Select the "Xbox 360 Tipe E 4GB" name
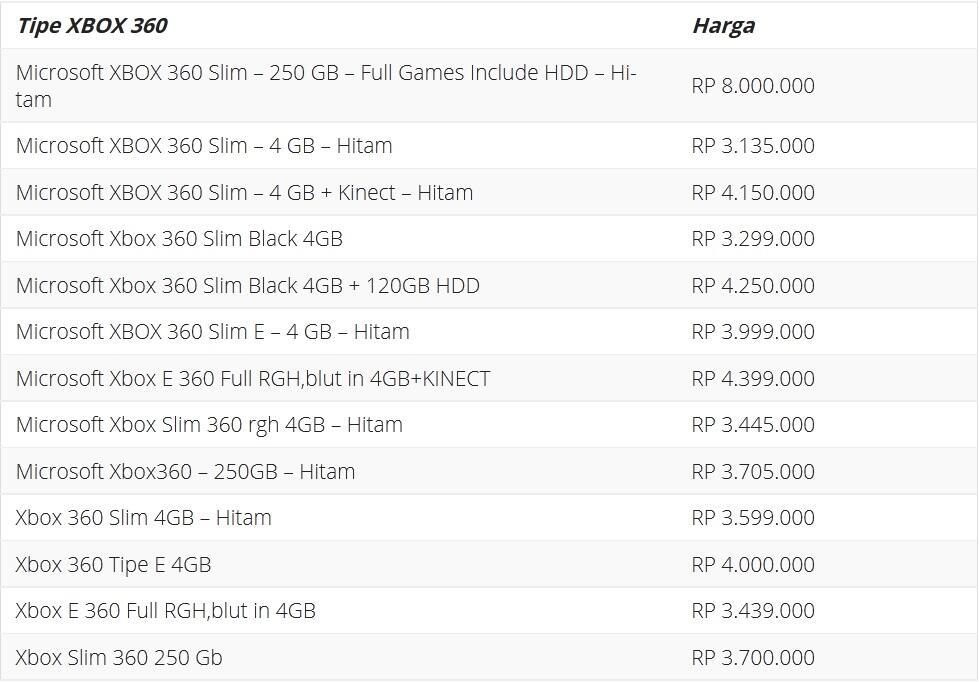This screenshot has height=682, width=979. pyautogui.click(x=113, y=565)
